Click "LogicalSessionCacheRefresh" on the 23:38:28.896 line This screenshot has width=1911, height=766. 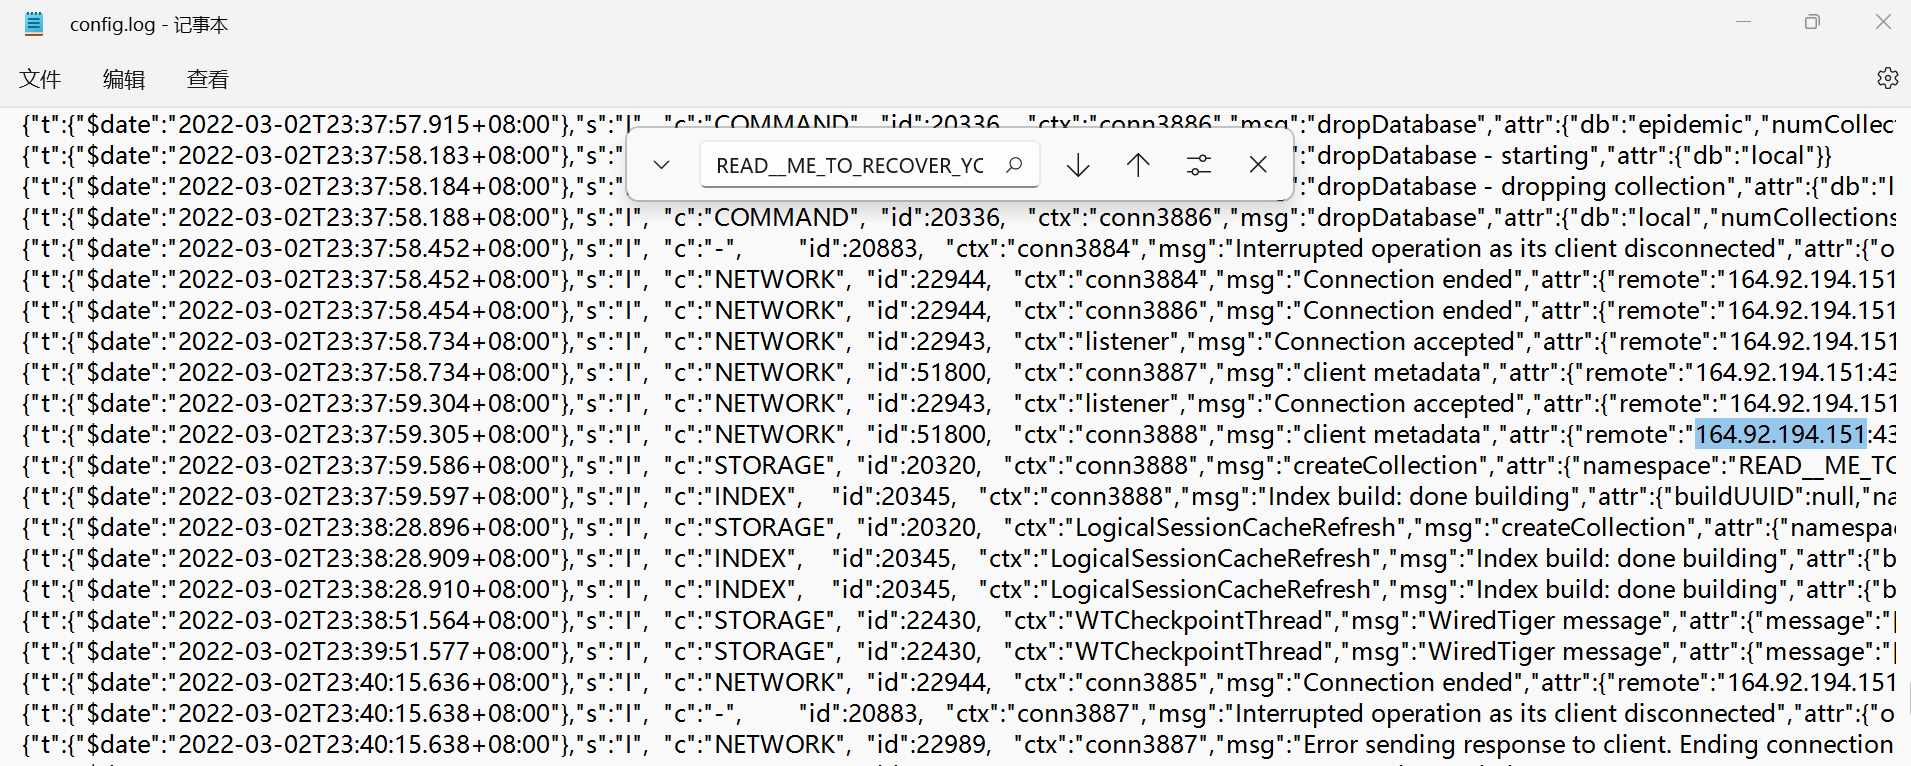click(1235, 528)
